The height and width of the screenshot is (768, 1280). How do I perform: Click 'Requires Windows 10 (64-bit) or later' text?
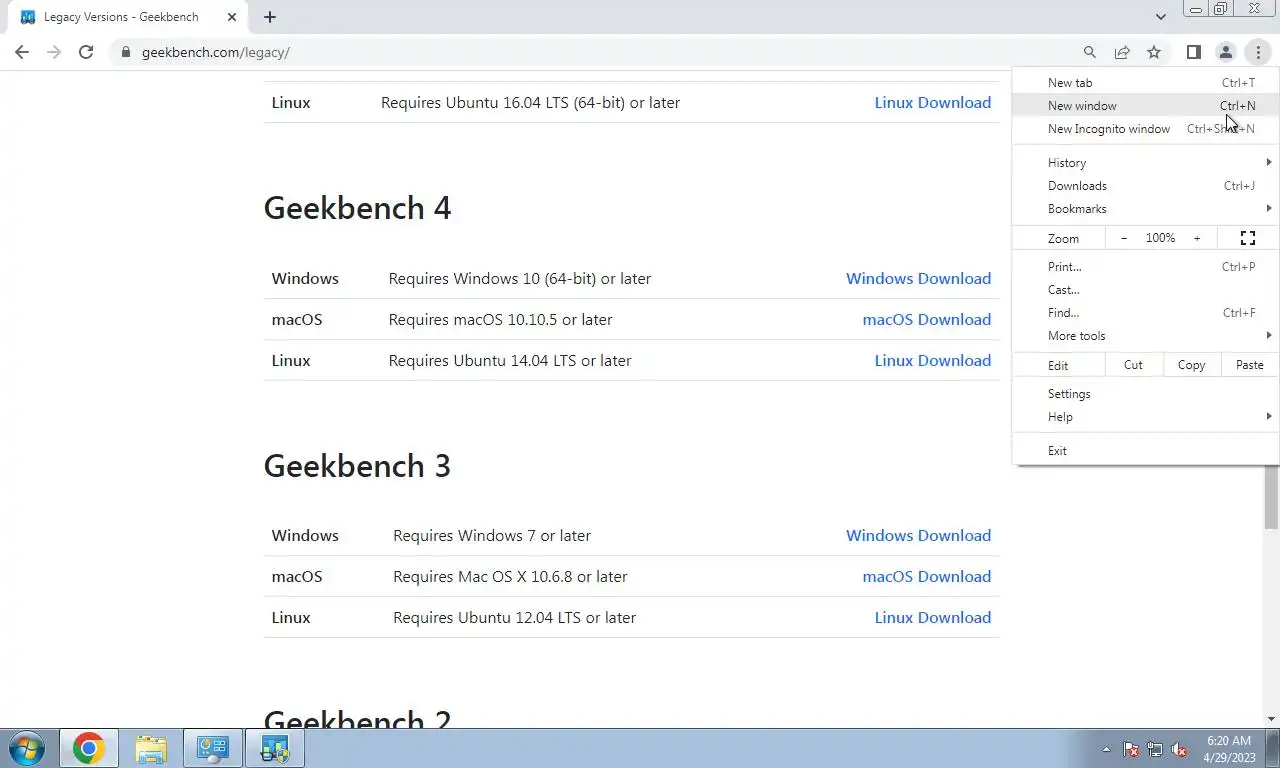(x=520, y=278)
